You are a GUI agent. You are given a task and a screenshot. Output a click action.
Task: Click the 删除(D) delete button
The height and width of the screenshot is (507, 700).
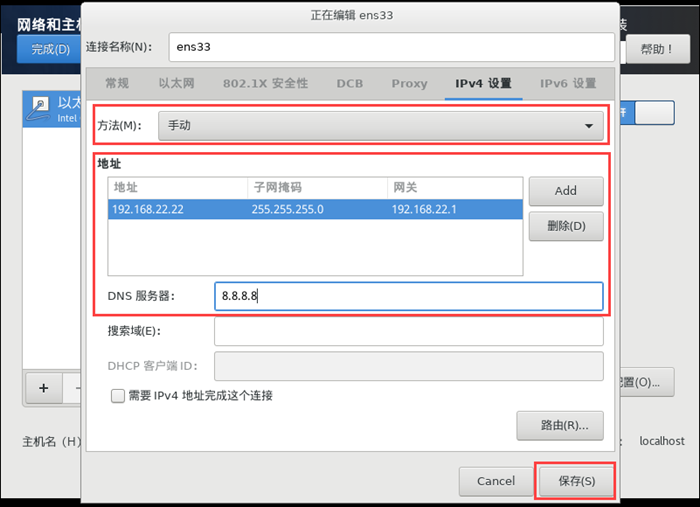pyautogui.click(x=565, y=226)
